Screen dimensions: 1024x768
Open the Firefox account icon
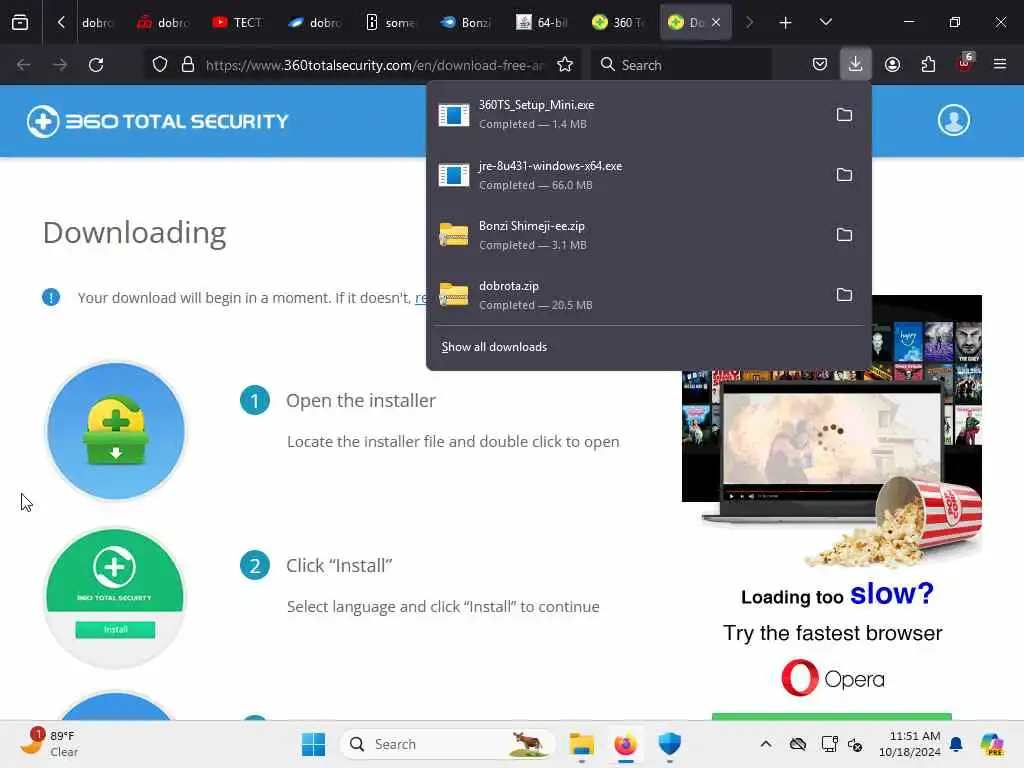pos(892,64)
